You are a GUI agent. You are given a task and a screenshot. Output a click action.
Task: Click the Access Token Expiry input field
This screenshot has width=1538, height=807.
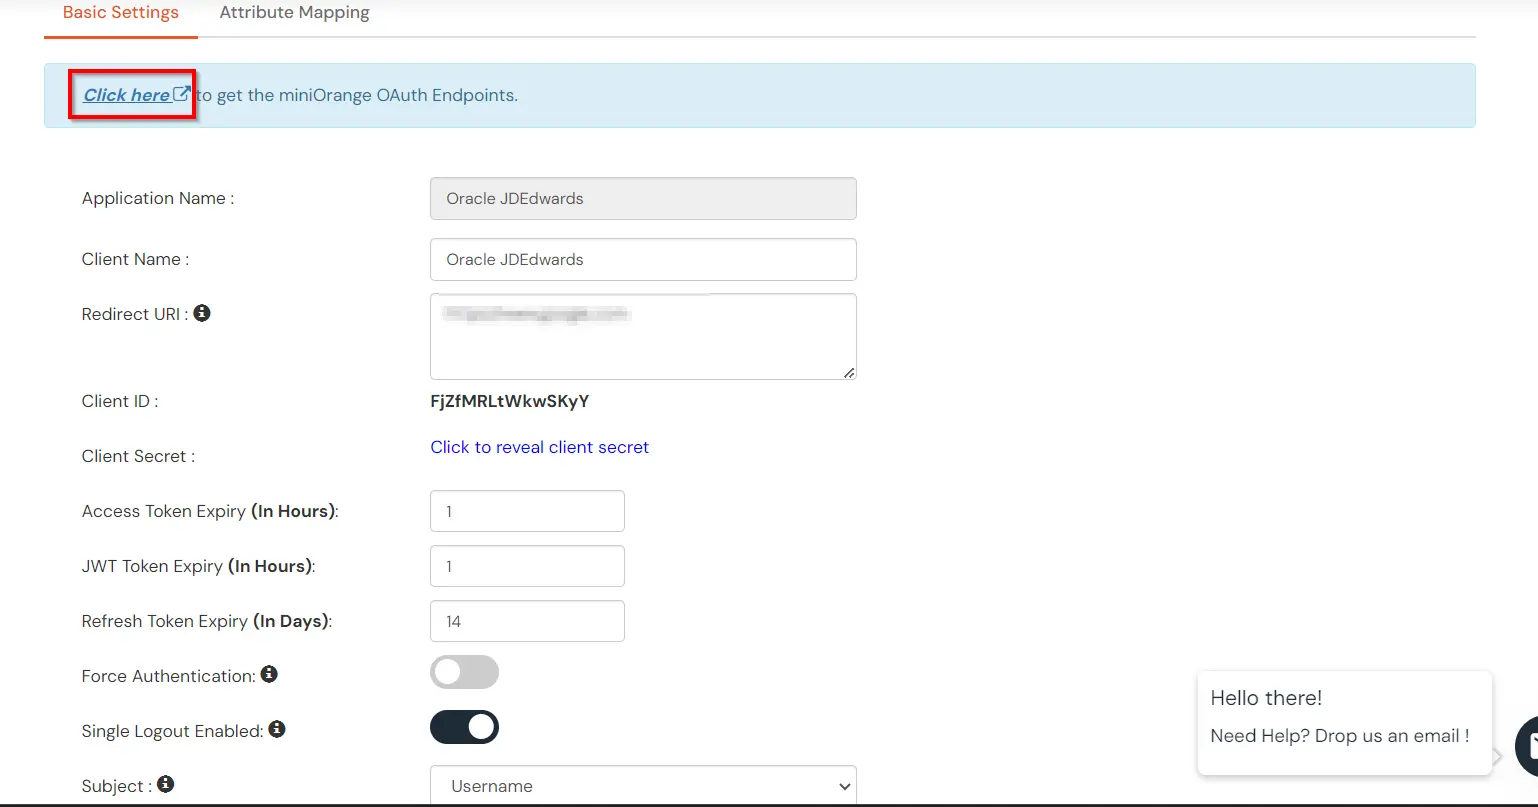click(x=527, y=510)
